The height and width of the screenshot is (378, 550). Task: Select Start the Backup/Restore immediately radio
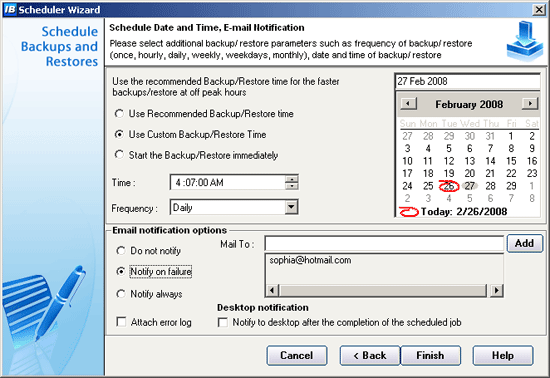coord(119,155)
